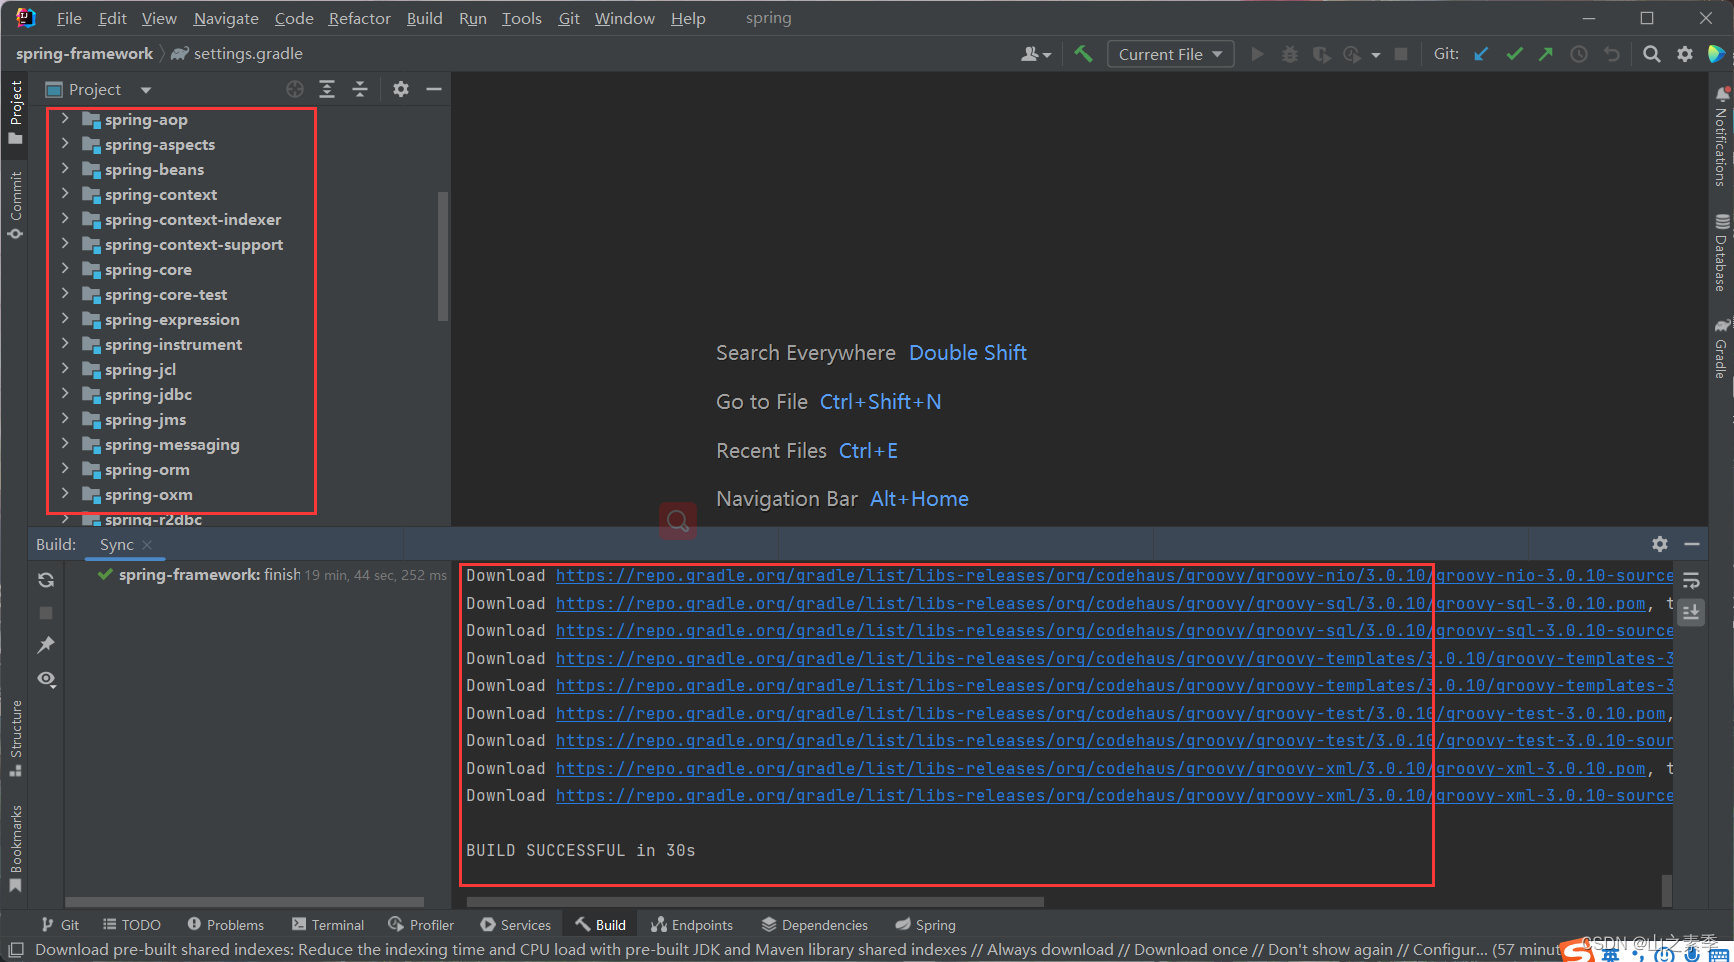Open groovy-test 3.0.10 pom download link

[x=1110, y=714]
